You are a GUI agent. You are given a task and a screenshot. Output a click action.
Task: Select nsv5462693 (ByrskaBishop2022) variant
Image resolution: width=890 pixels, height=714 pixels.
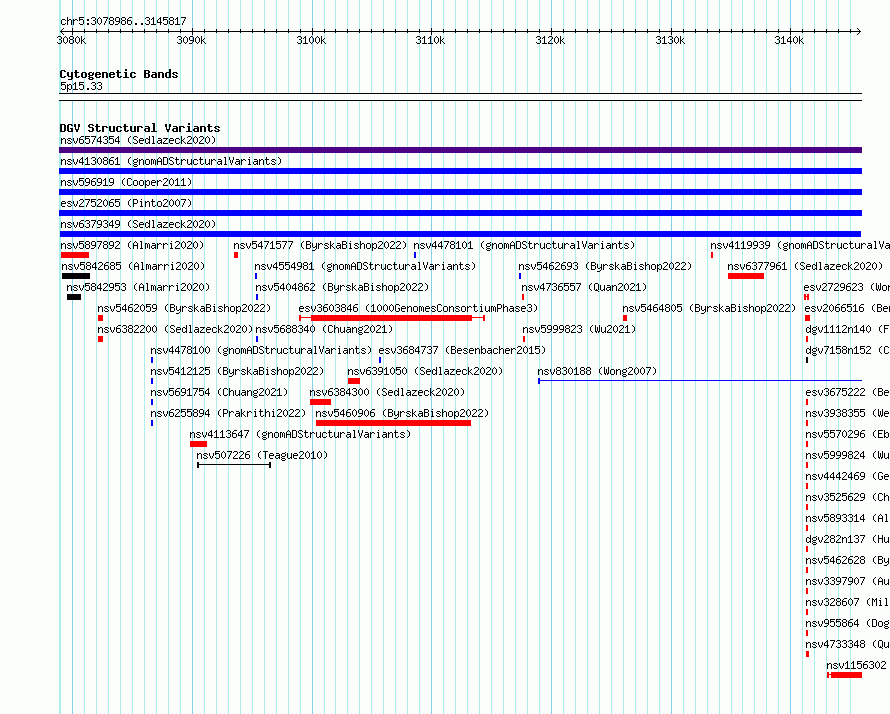coord(605,266)
